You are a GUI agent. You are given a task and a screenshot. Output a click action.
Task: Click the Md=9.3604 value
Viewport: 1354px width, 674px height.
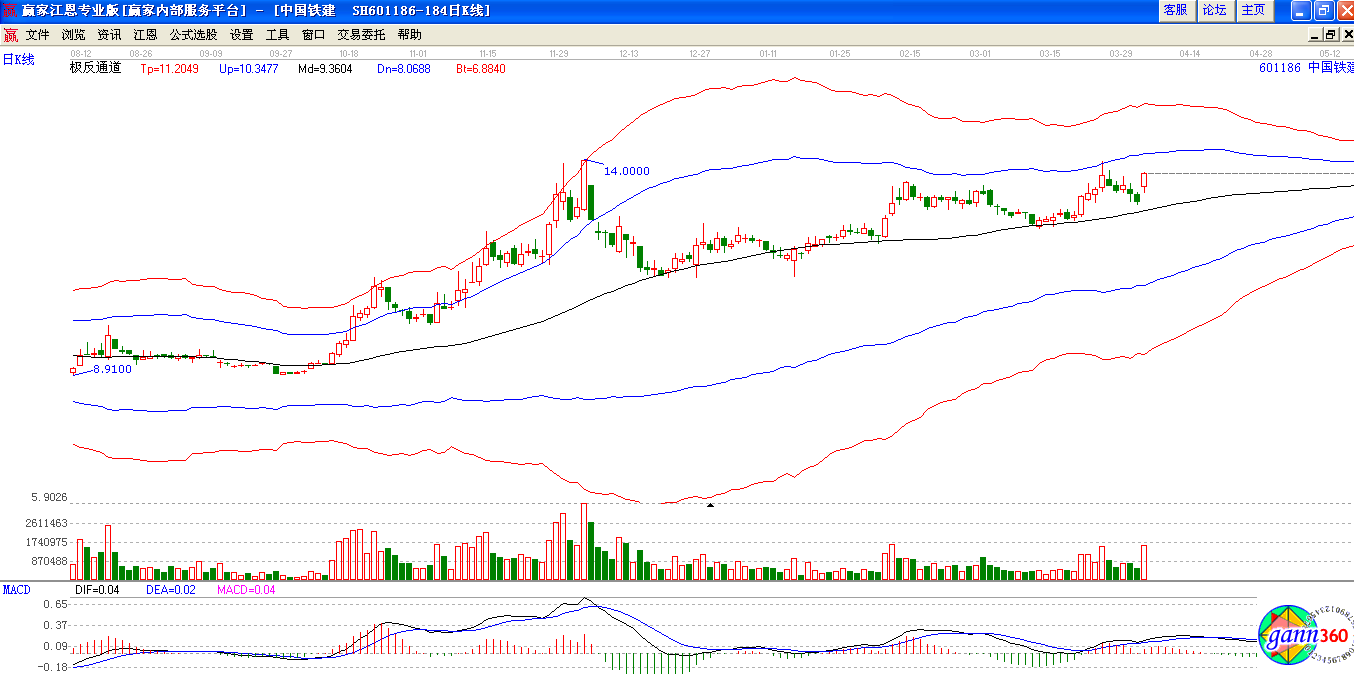[325, 69]
